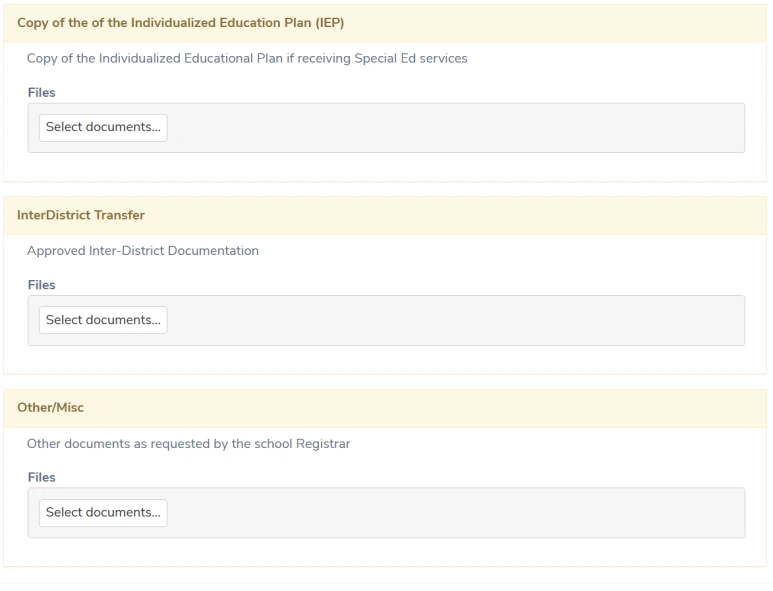Click the Approved Inter-District Documentation text

click(x=143, y=251)
